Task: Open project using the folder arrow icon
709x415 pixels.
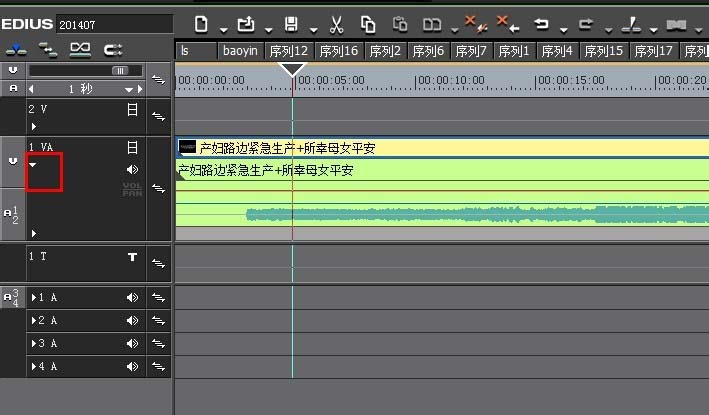Action: 246,24
